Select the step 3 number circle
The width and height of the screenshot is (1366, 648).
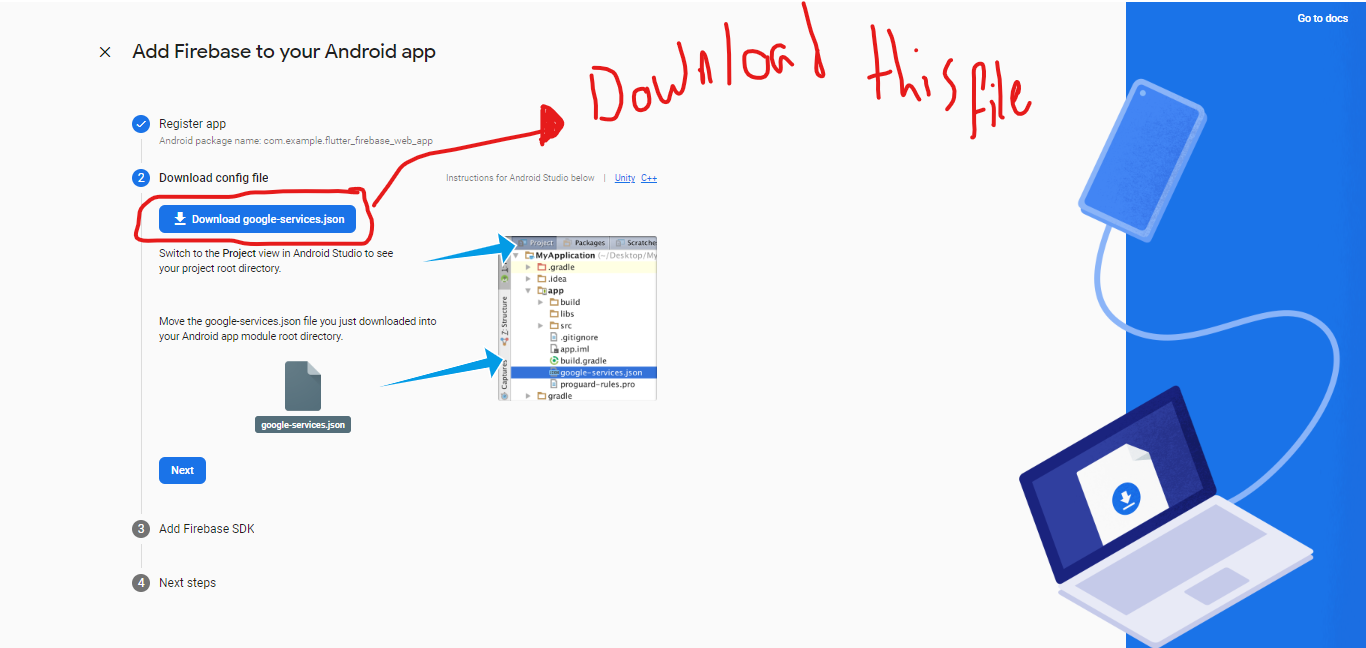(x=141, y=529)
